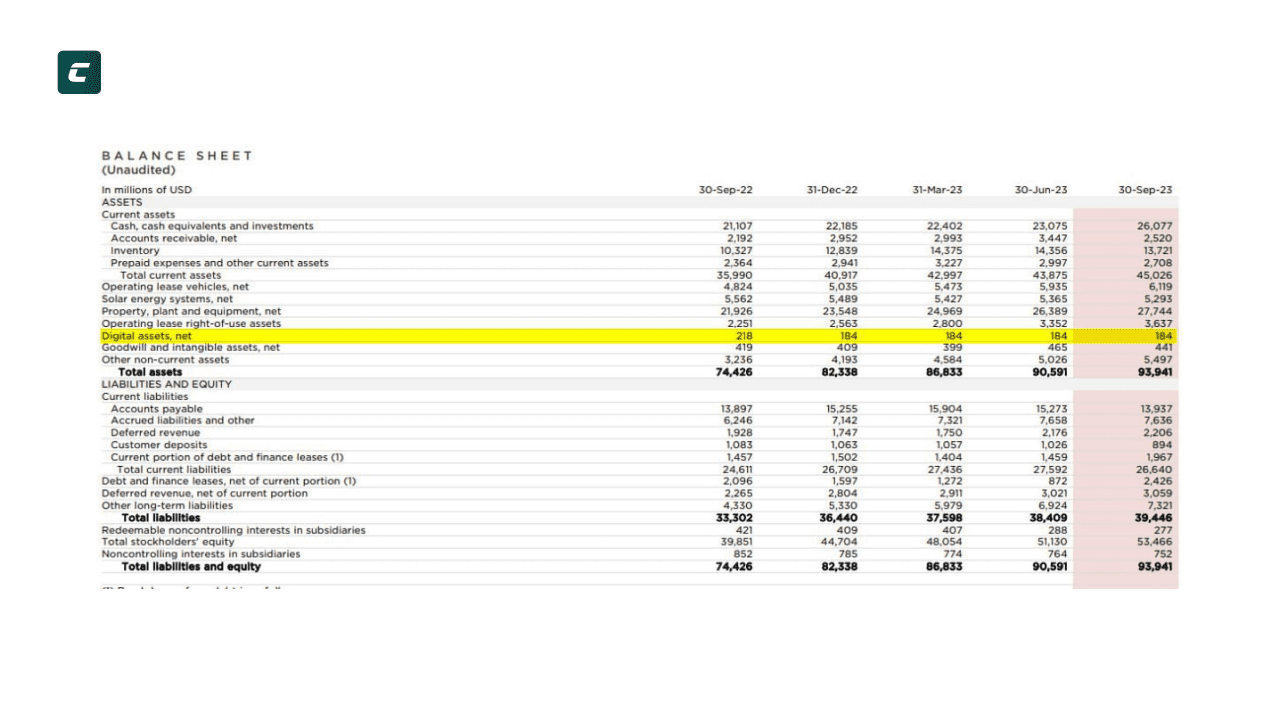Click 'Property, plant and equipment, net' label
The height and width of the screenshot is (720, 1280).
click(x=191, y=311)
